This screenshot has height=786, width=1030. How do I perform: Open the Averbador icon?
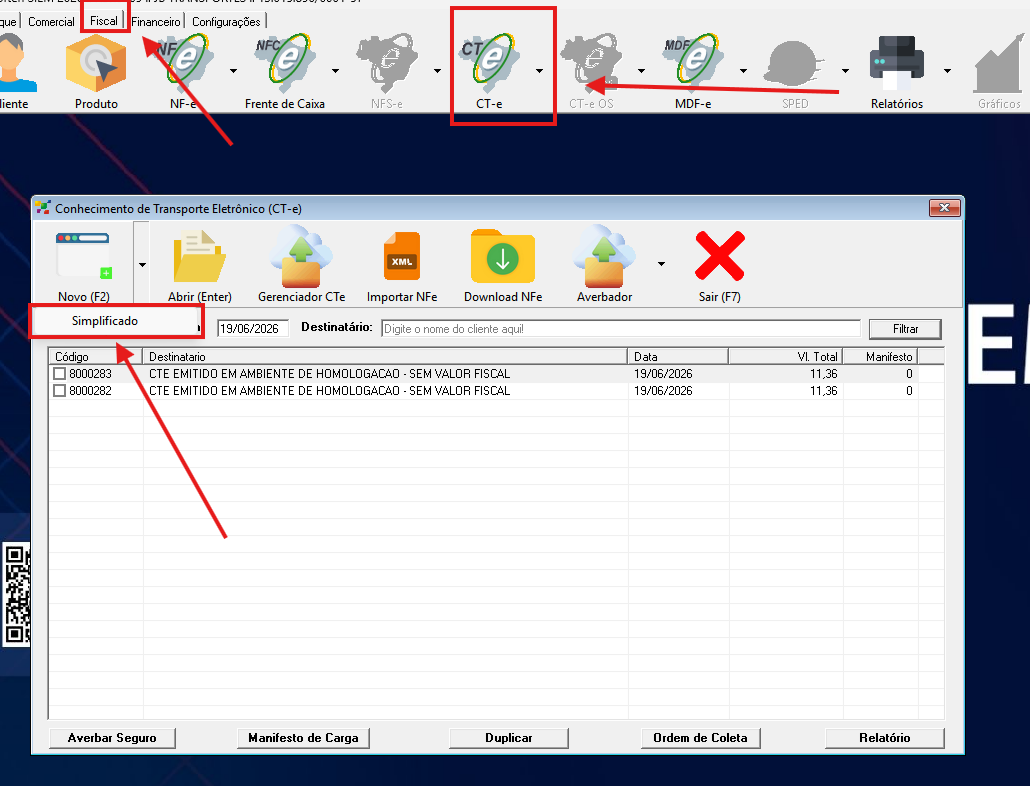click(604, 265)
